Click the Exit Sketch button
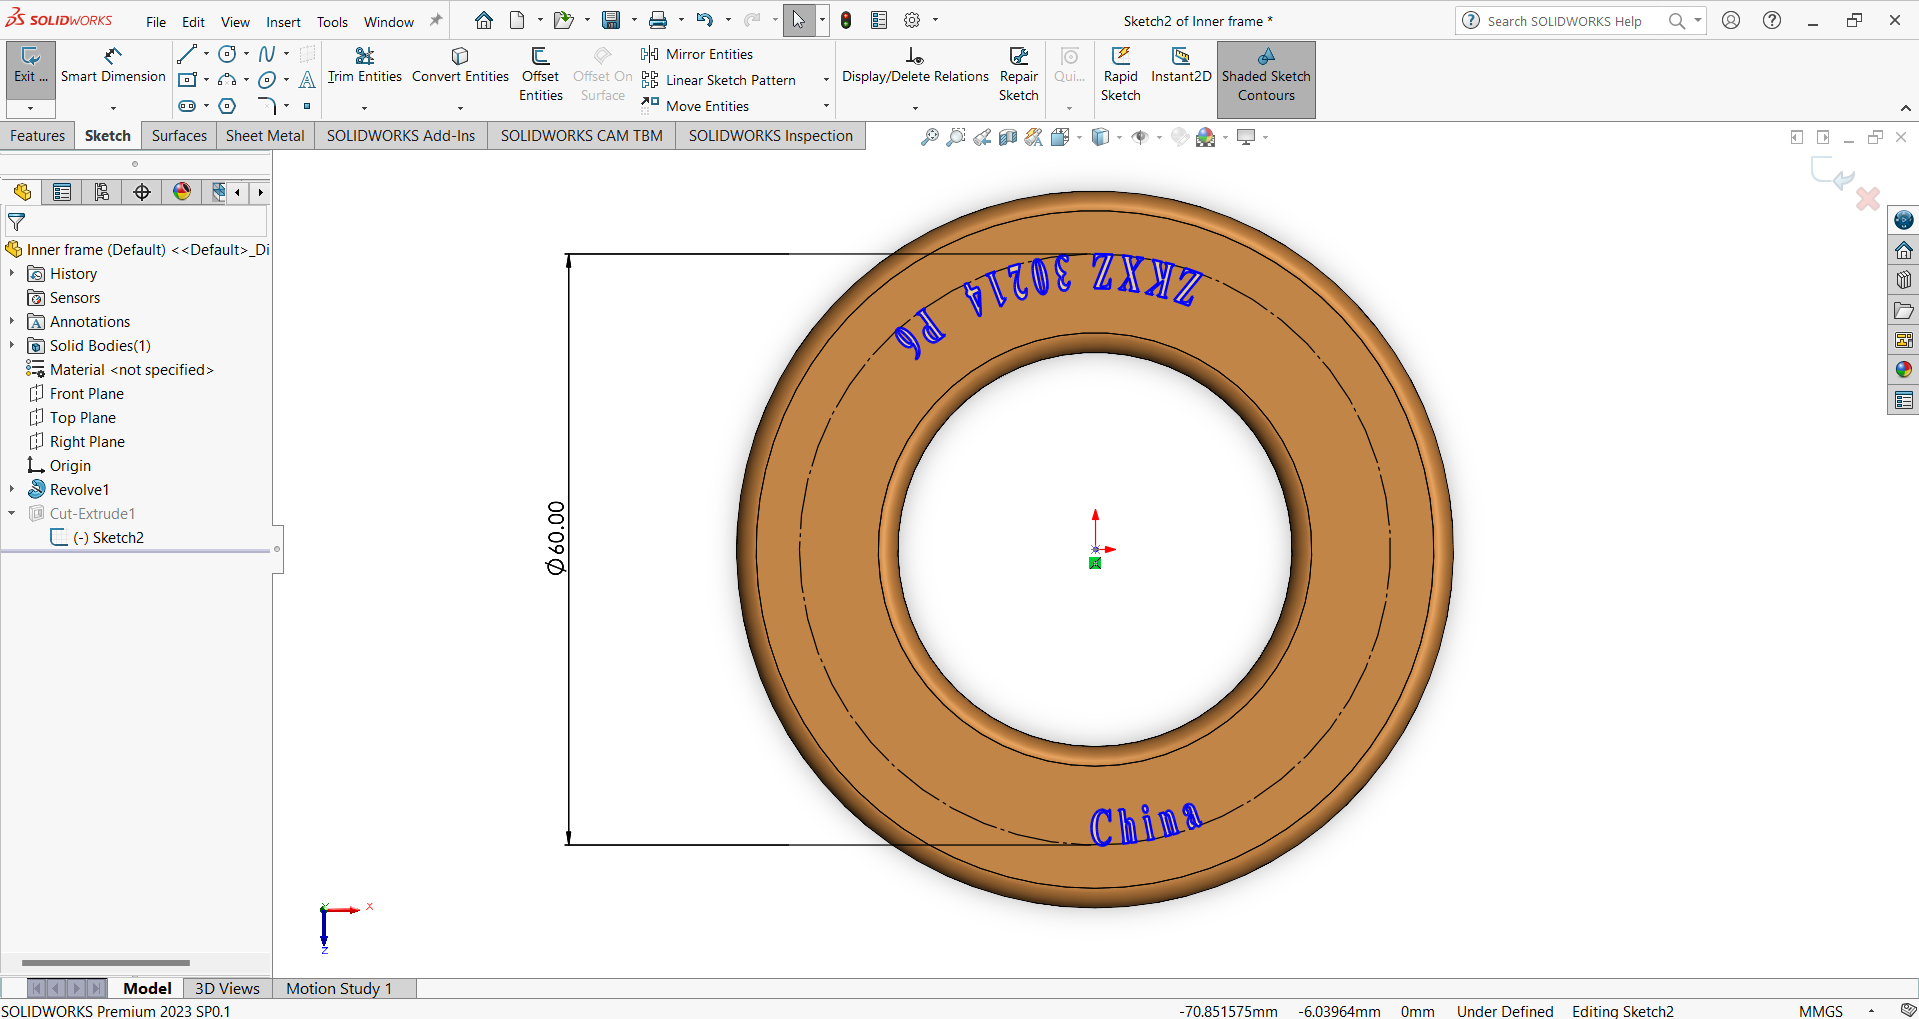Viewport: 1919px width, 1019px height. pos(30,65)
